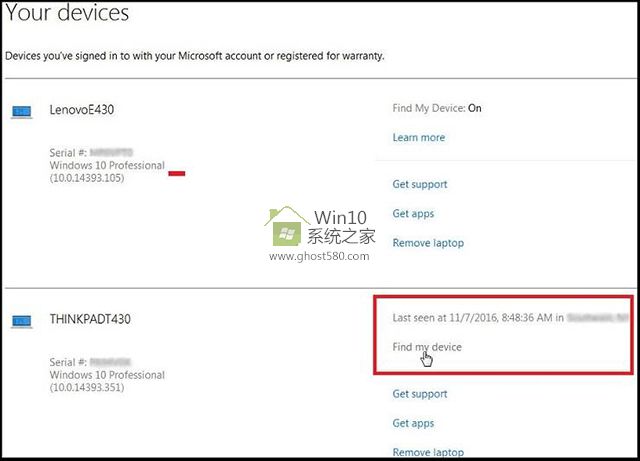Click the THINKPADT430 device name
Viewport: 640px width, 461px height.
click(90, 320)
